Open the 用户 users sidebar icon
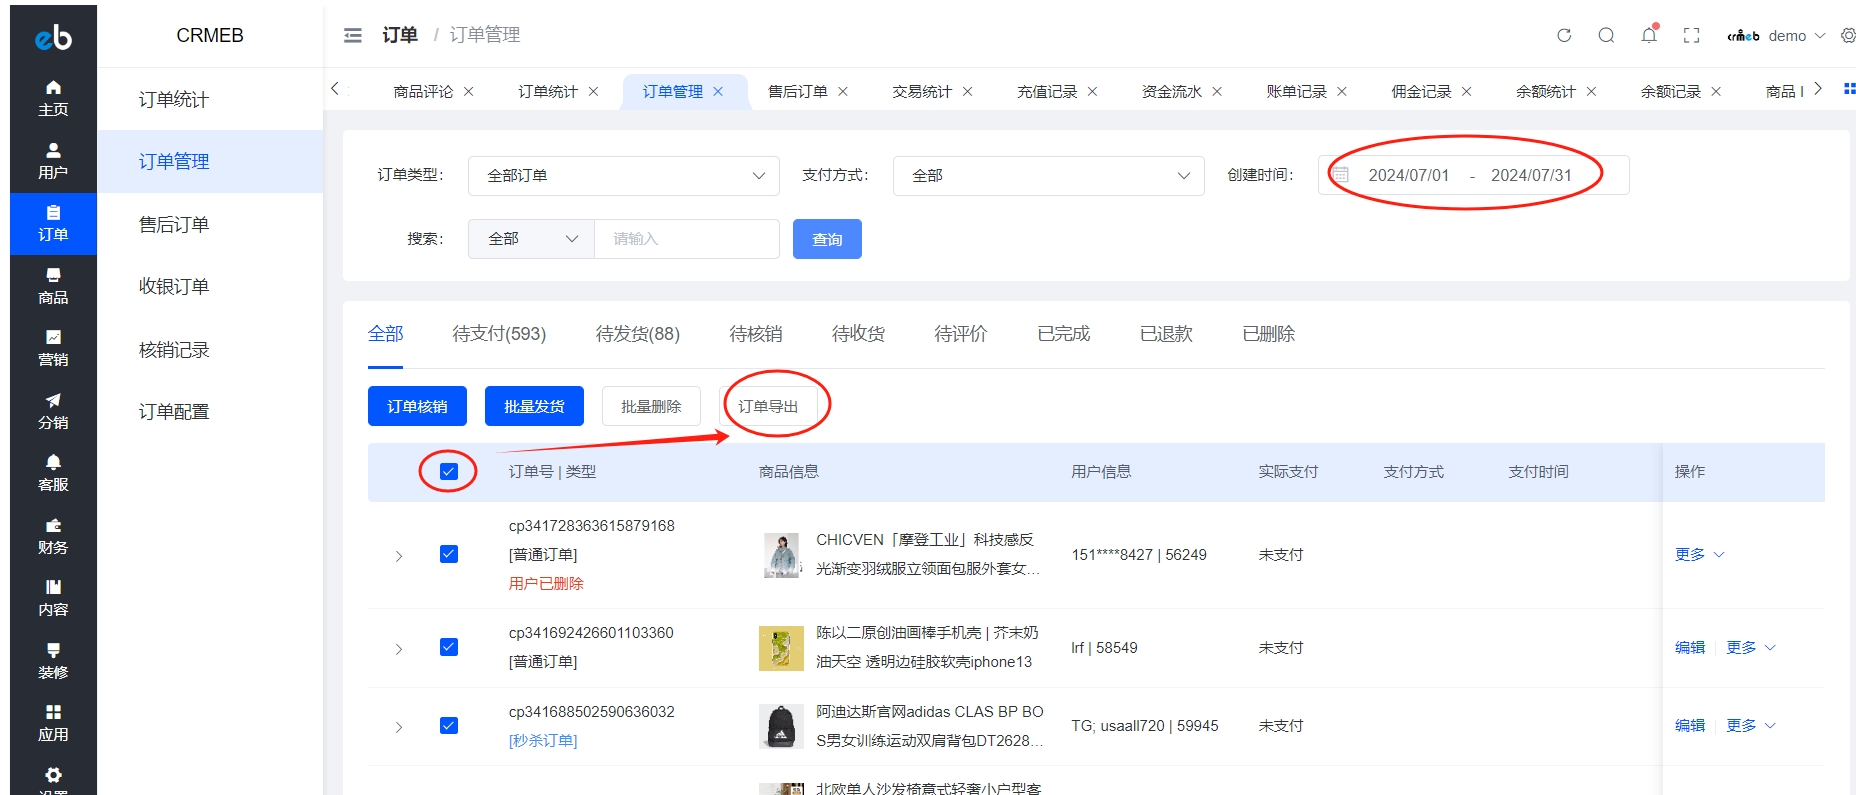This screenshot has width=1856, height=795. click(x=53, y=160)
